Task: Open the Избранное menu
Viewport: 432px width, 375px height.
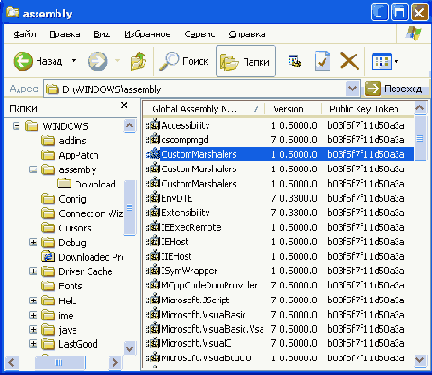Action: click(x=147, y=34)
